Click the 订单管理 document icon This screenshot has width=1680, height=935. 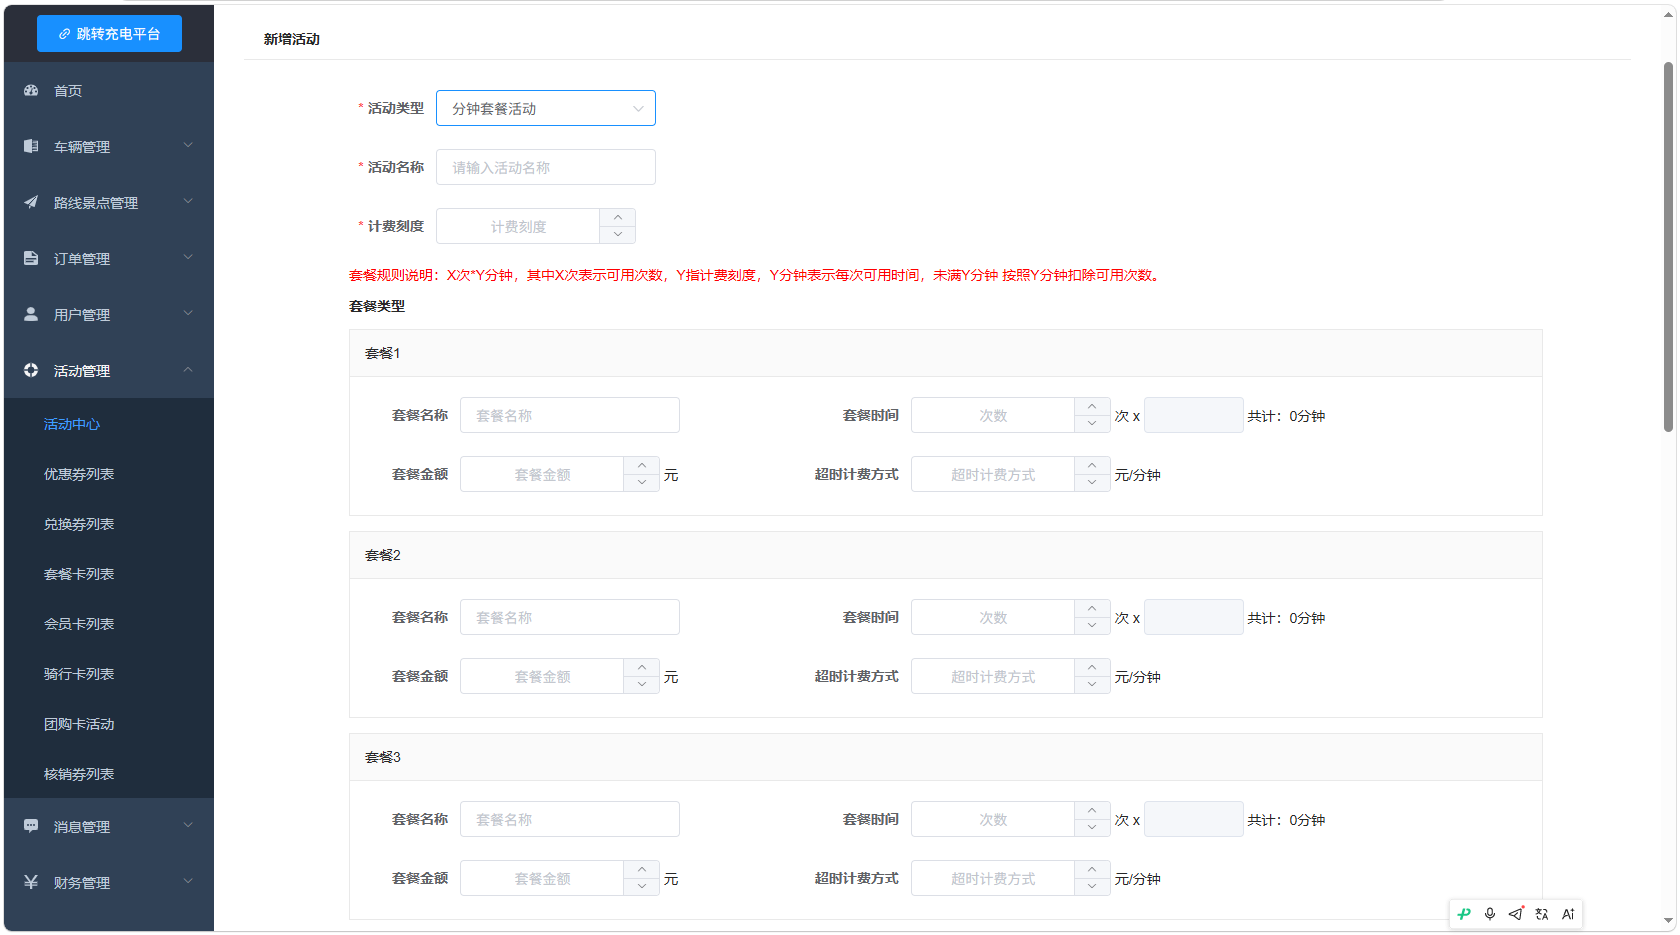click(x=31, y=258)
